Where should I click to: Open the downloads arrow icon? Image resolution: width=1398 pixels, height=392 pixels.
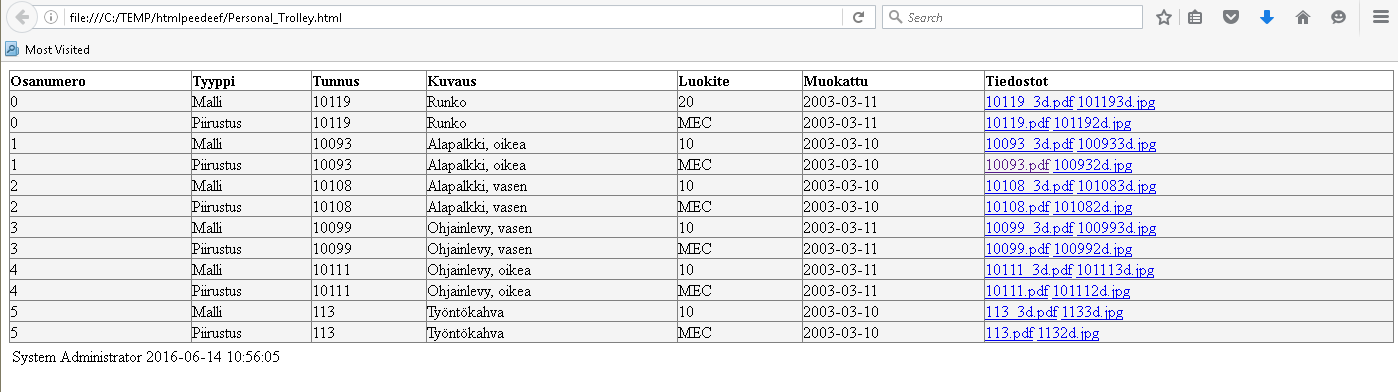click(1267, 17)
